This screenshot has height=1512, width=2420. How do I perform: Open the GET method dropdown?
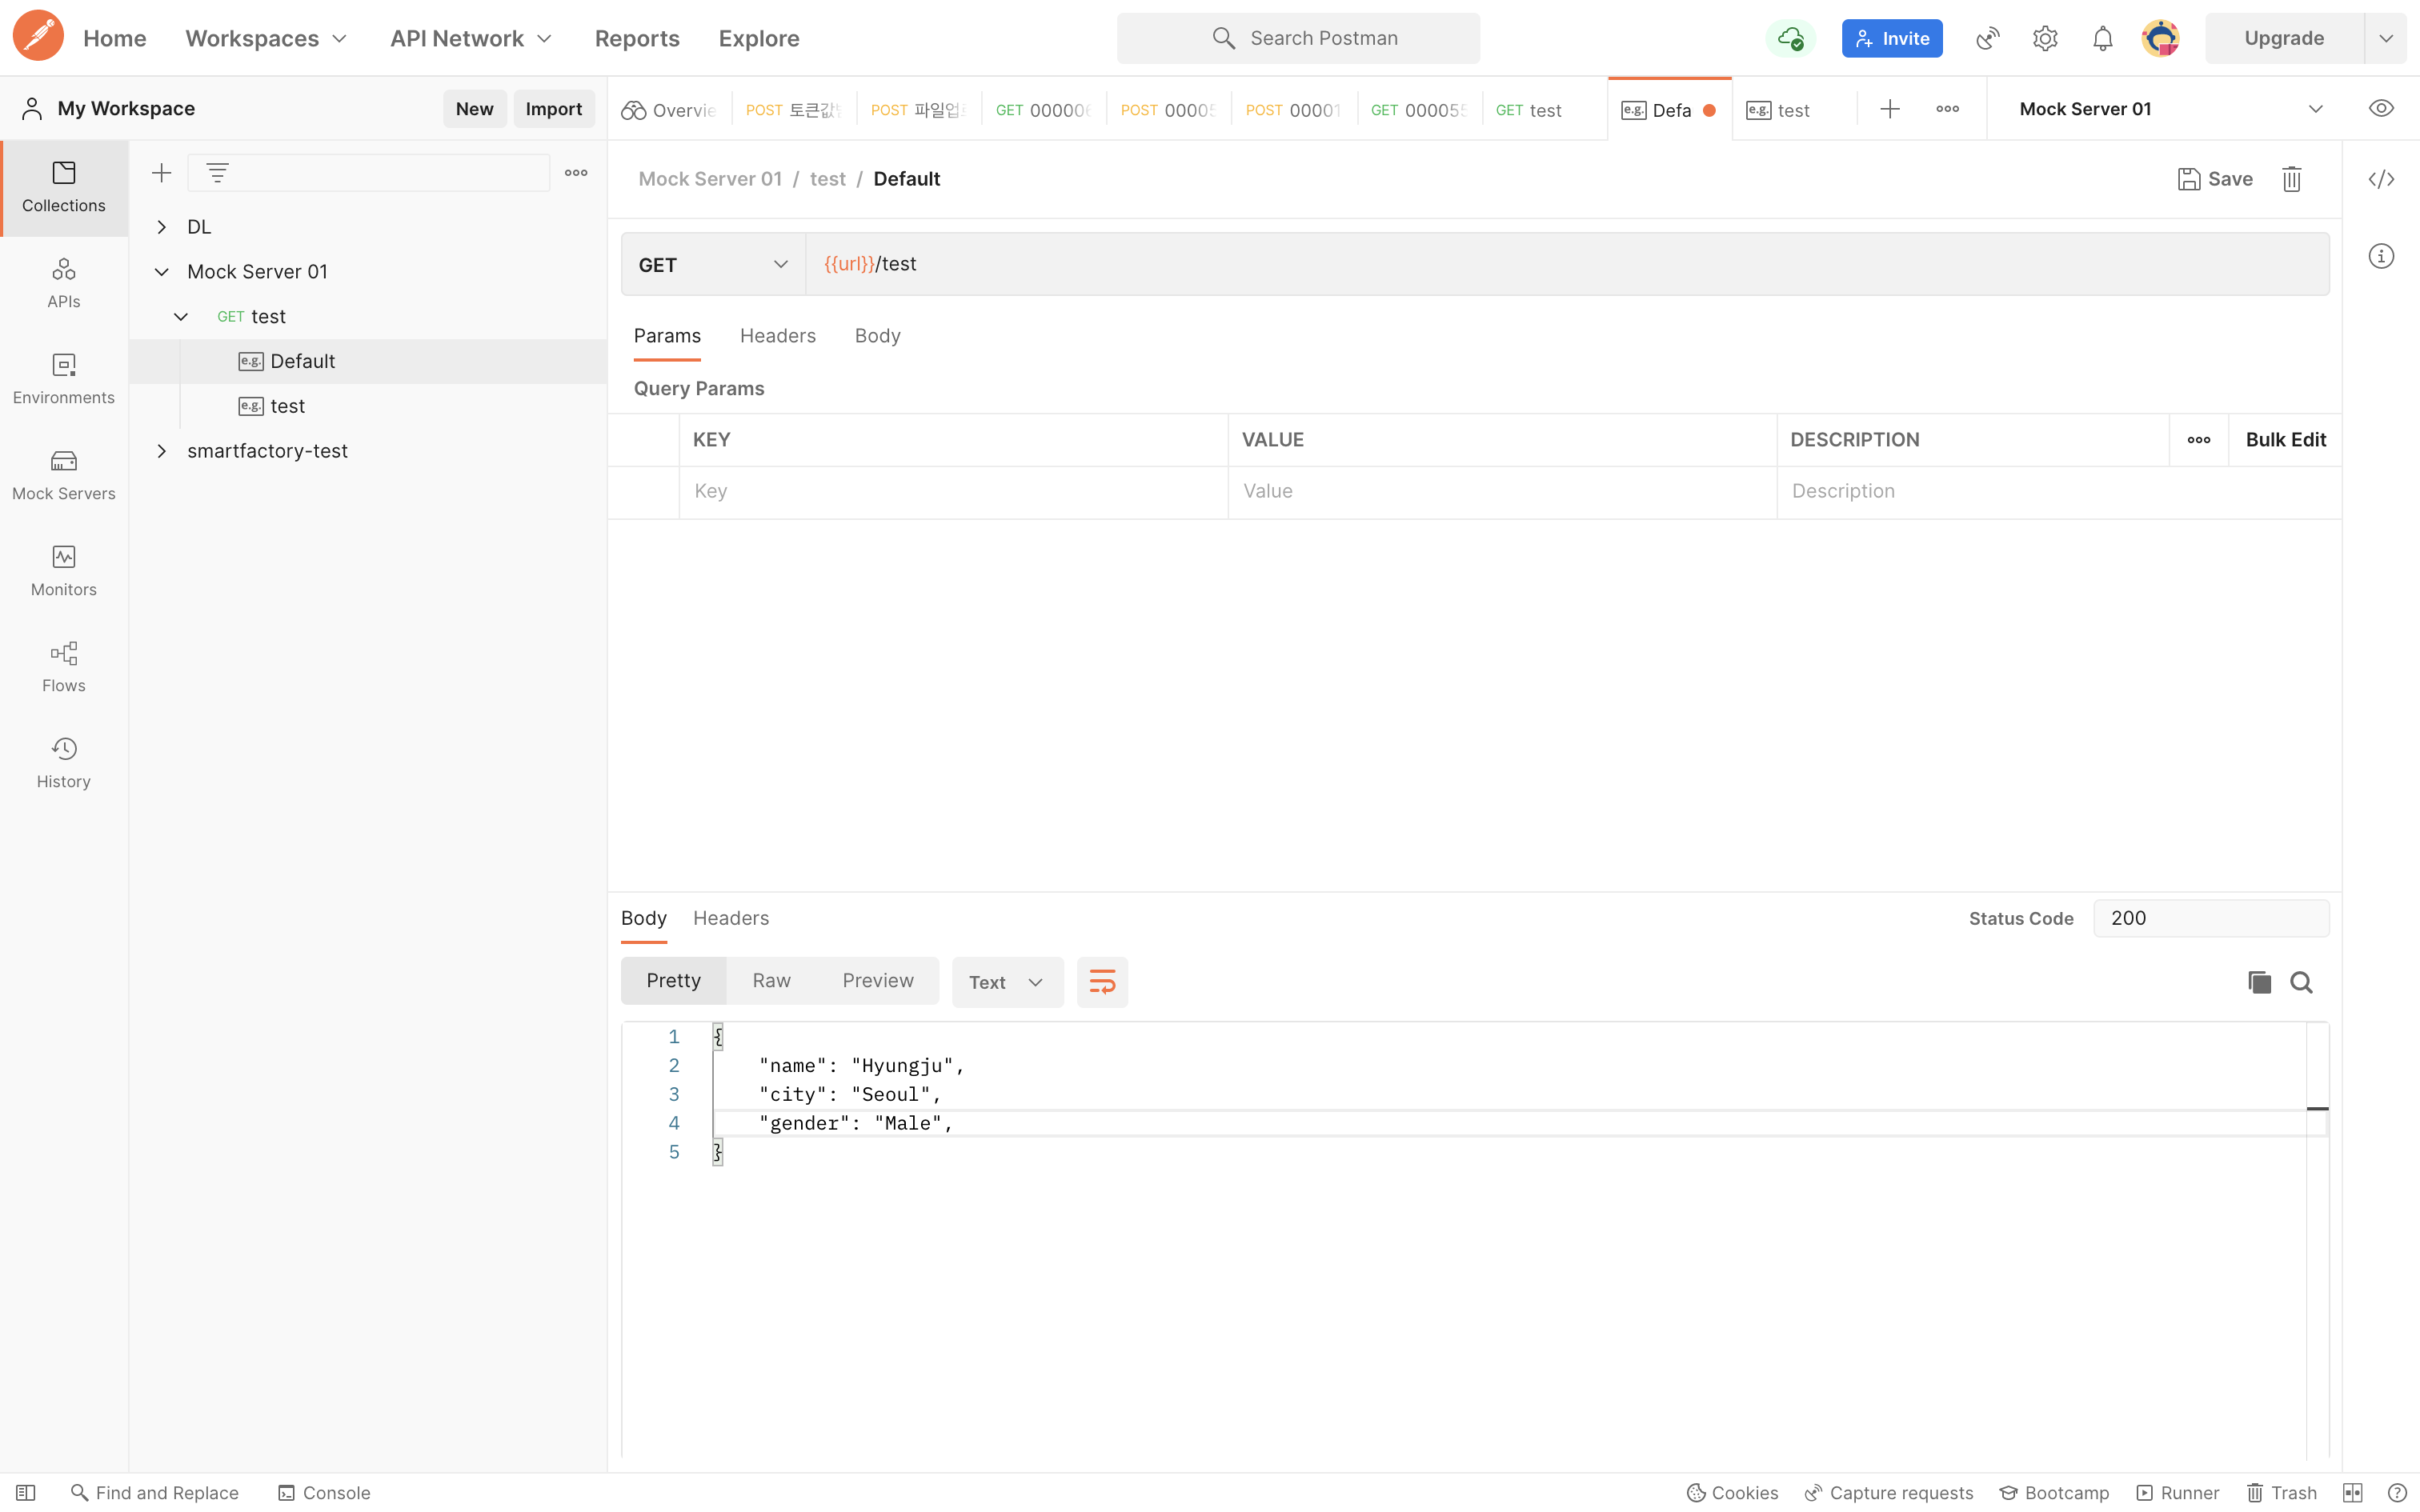tap(712, 265)
